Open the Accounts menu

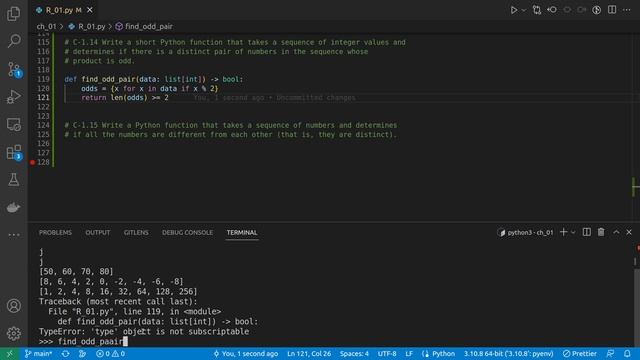(x=13, y=306)
